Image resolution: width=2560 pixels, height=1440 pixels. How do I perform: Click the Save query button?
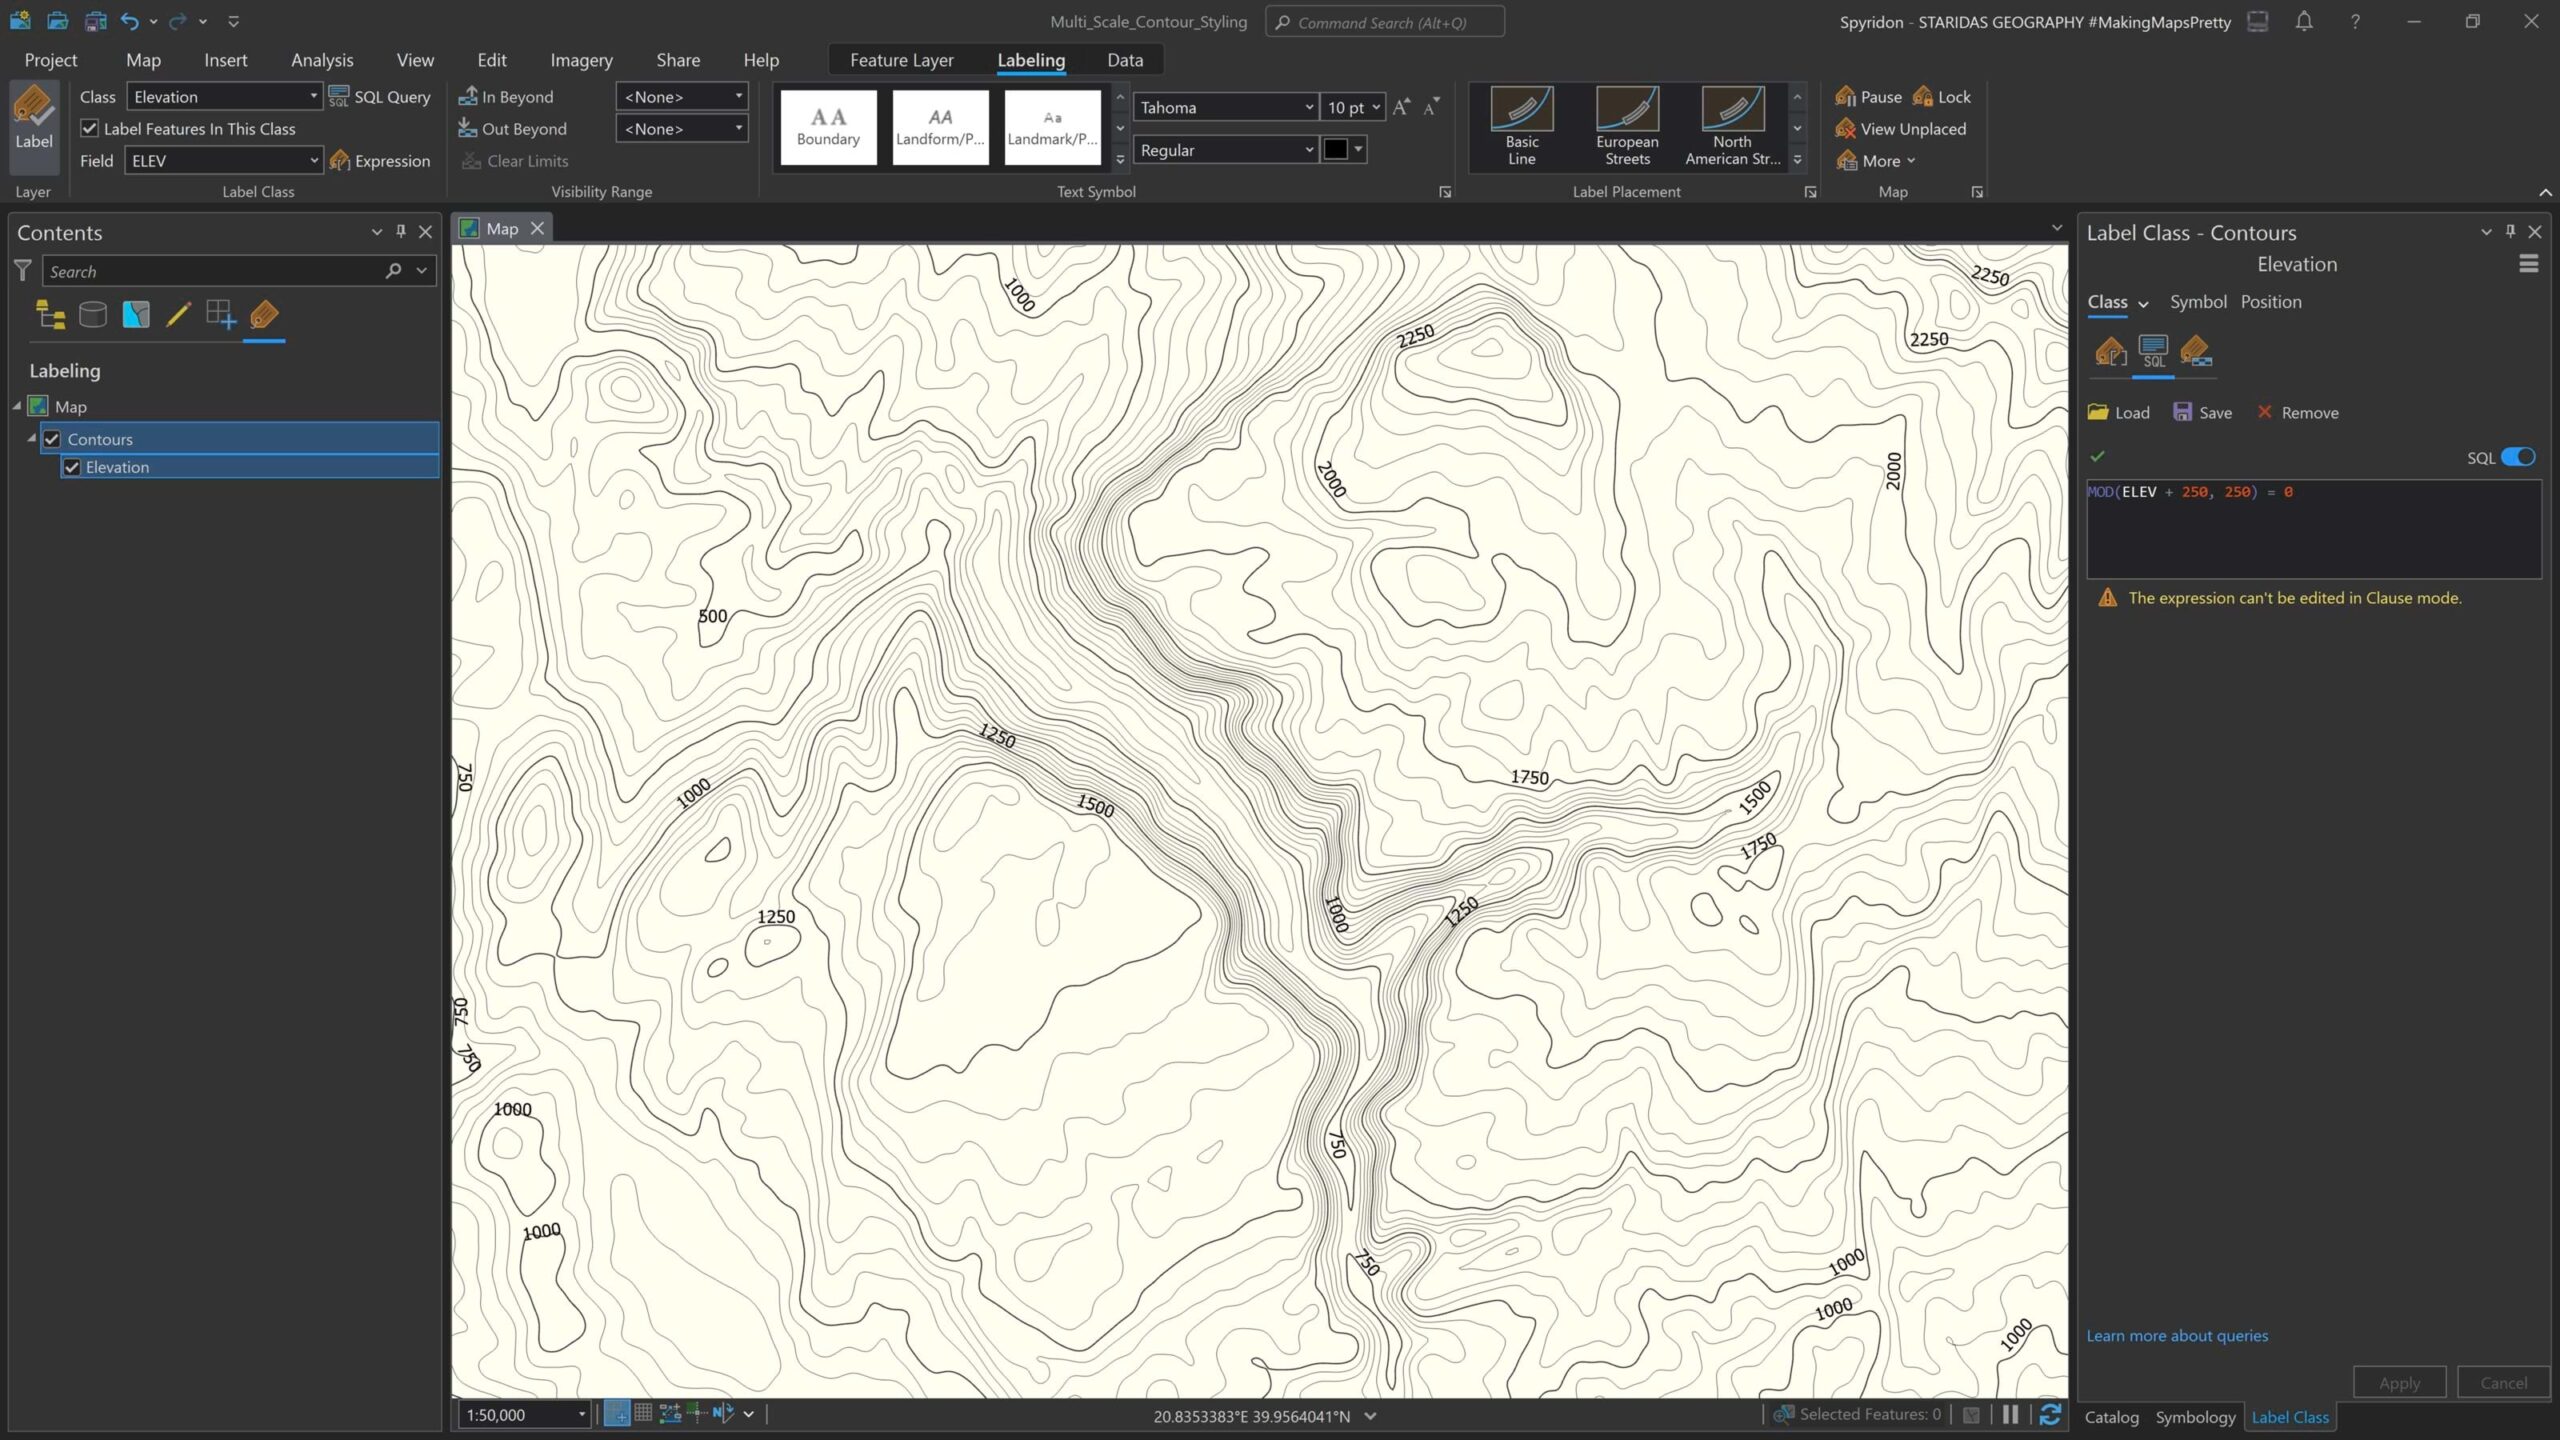click(2202, 413)
